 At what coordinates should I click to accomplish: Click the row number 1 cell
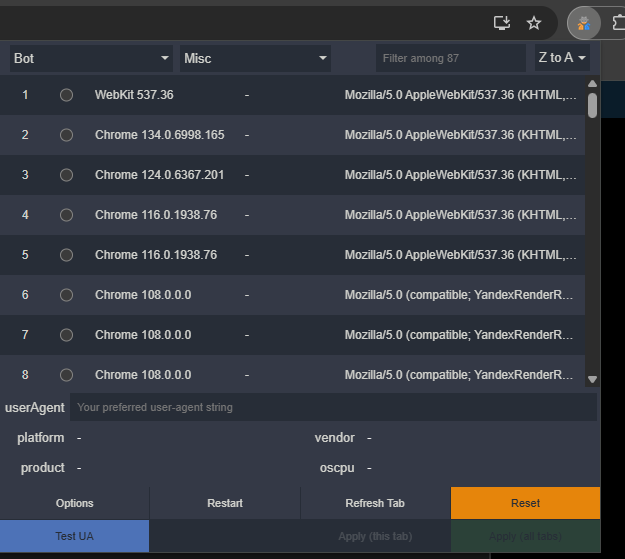click(25, 95)
